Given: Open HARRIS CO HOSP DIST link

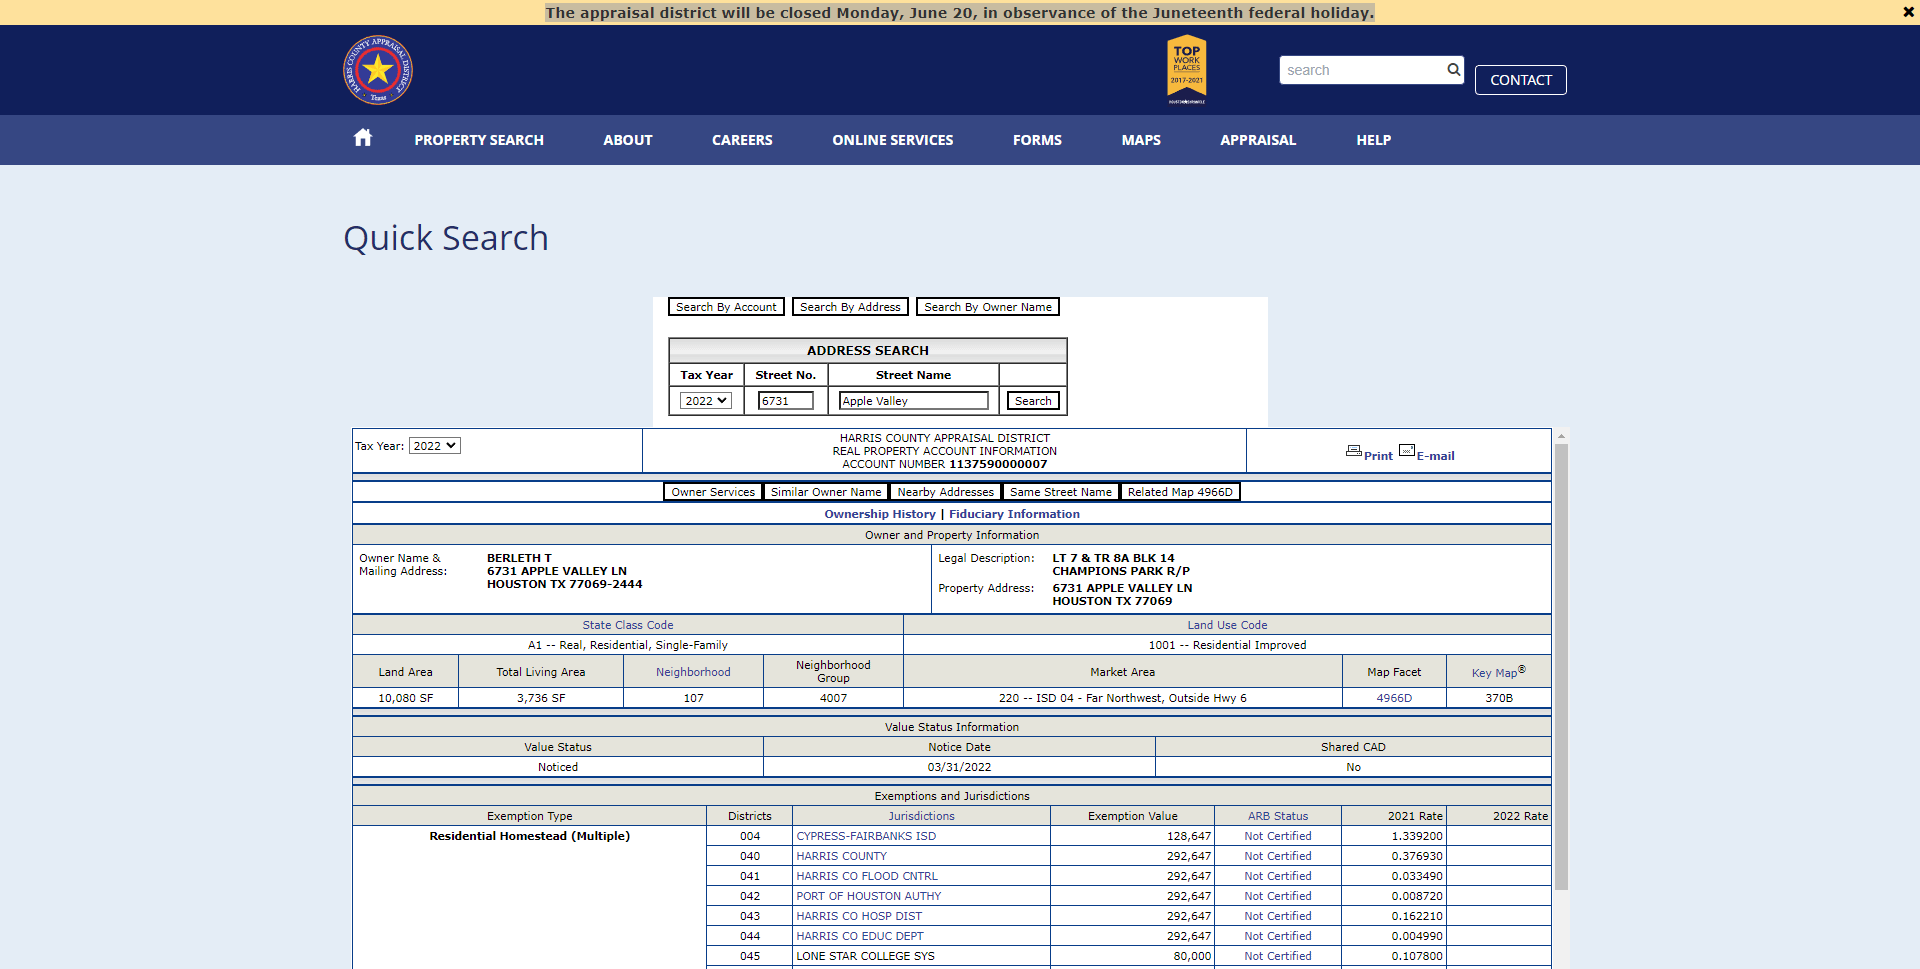Looking at the screenshot, I should click(859, 916).
